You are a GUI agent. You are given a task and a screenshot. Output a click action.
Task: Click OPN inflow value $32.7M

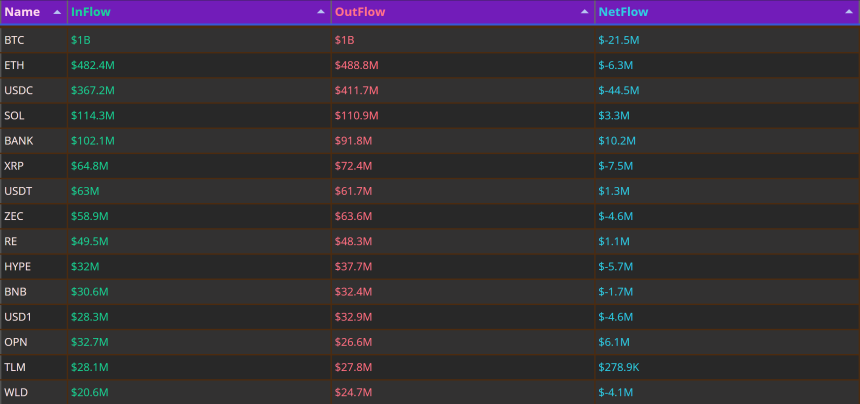[89, 342]
